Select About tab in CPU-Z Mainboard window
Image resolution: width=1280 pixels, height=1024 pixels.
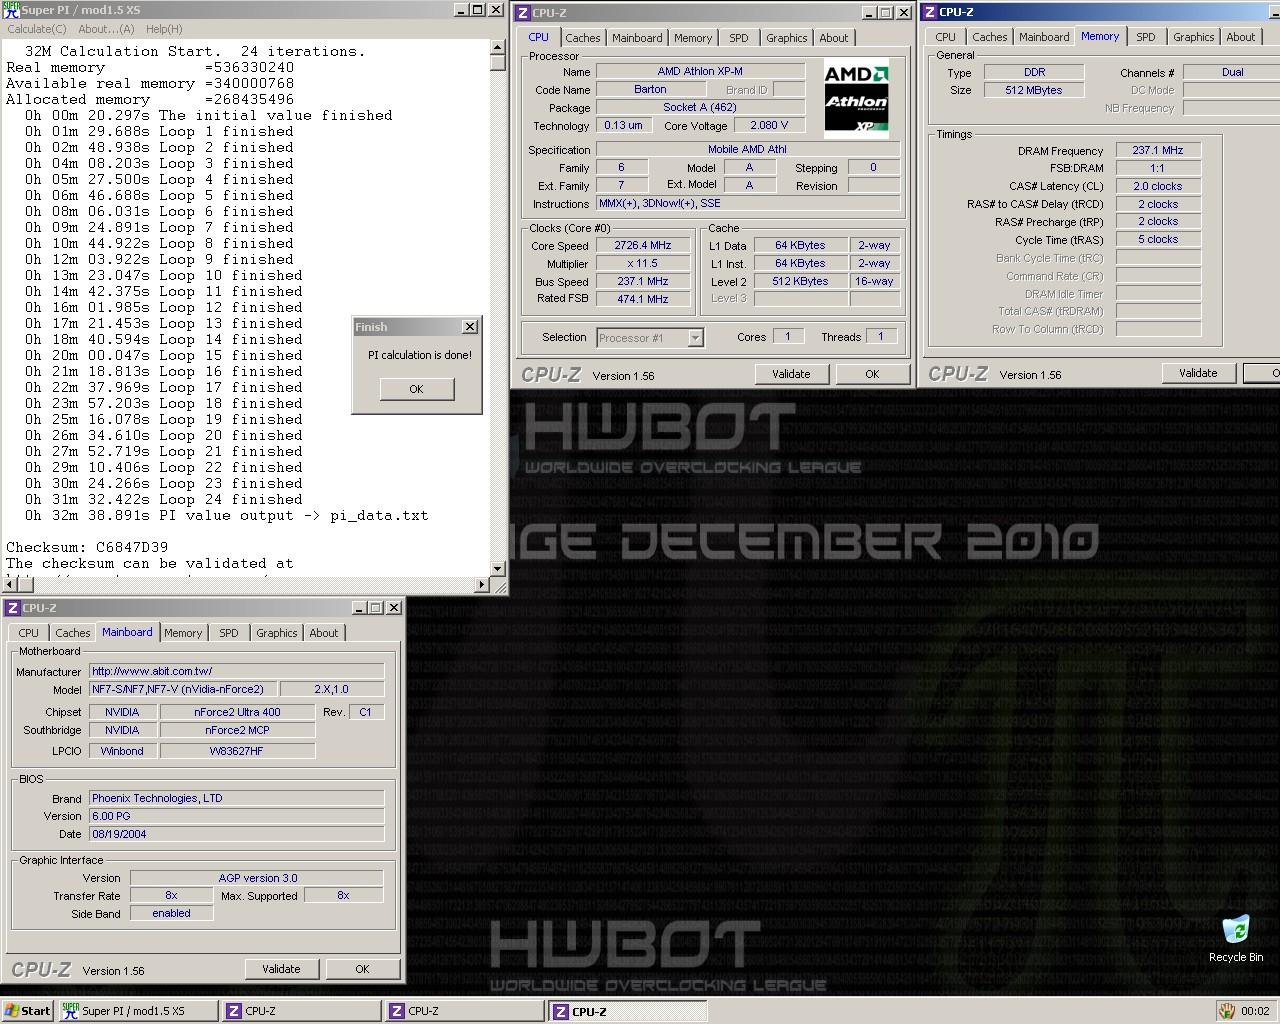click(324, 633)
